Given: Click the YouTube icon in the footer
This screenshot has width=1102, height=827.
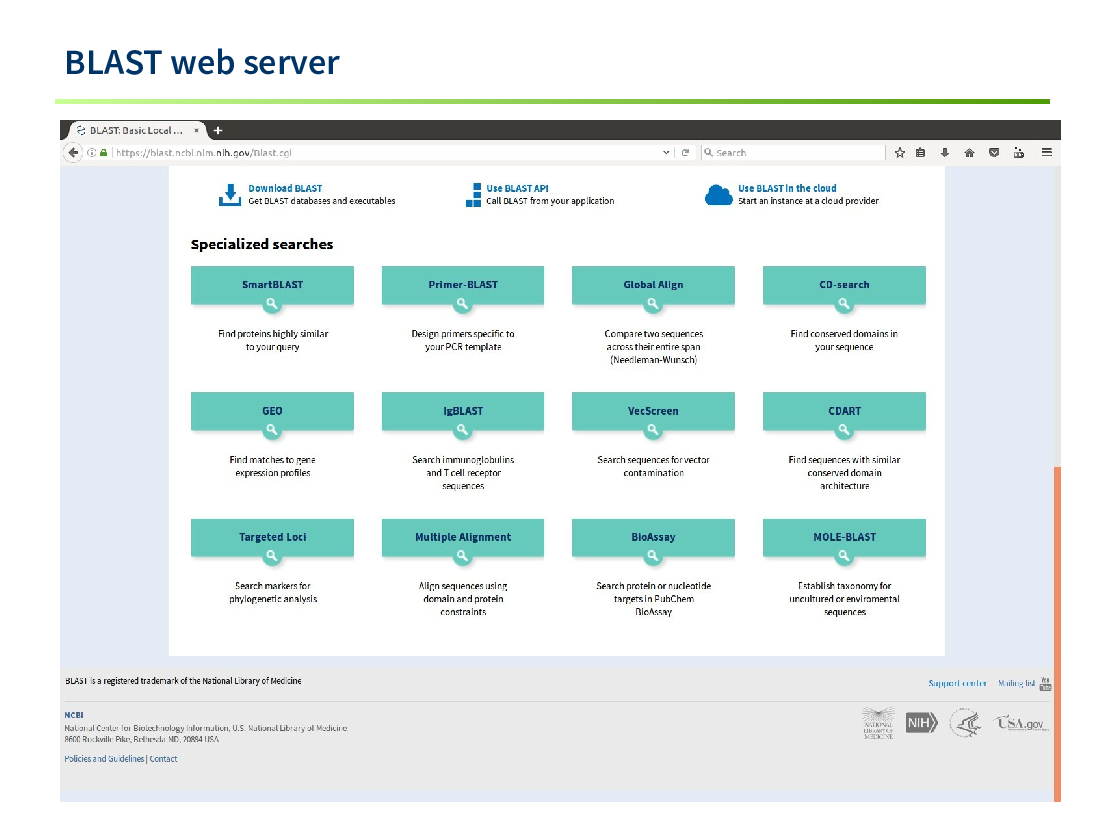Looking at the screenshot, I should tap(1045, 684).
